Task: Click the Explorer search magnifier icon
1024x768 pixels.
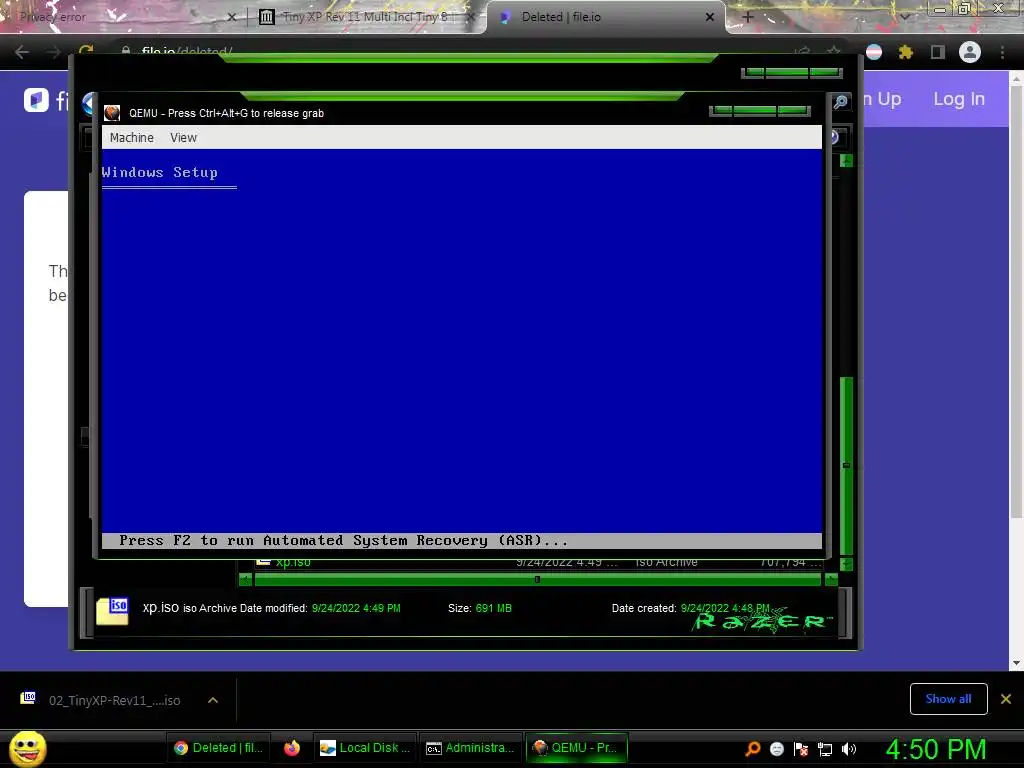Action: pos(841,102)
